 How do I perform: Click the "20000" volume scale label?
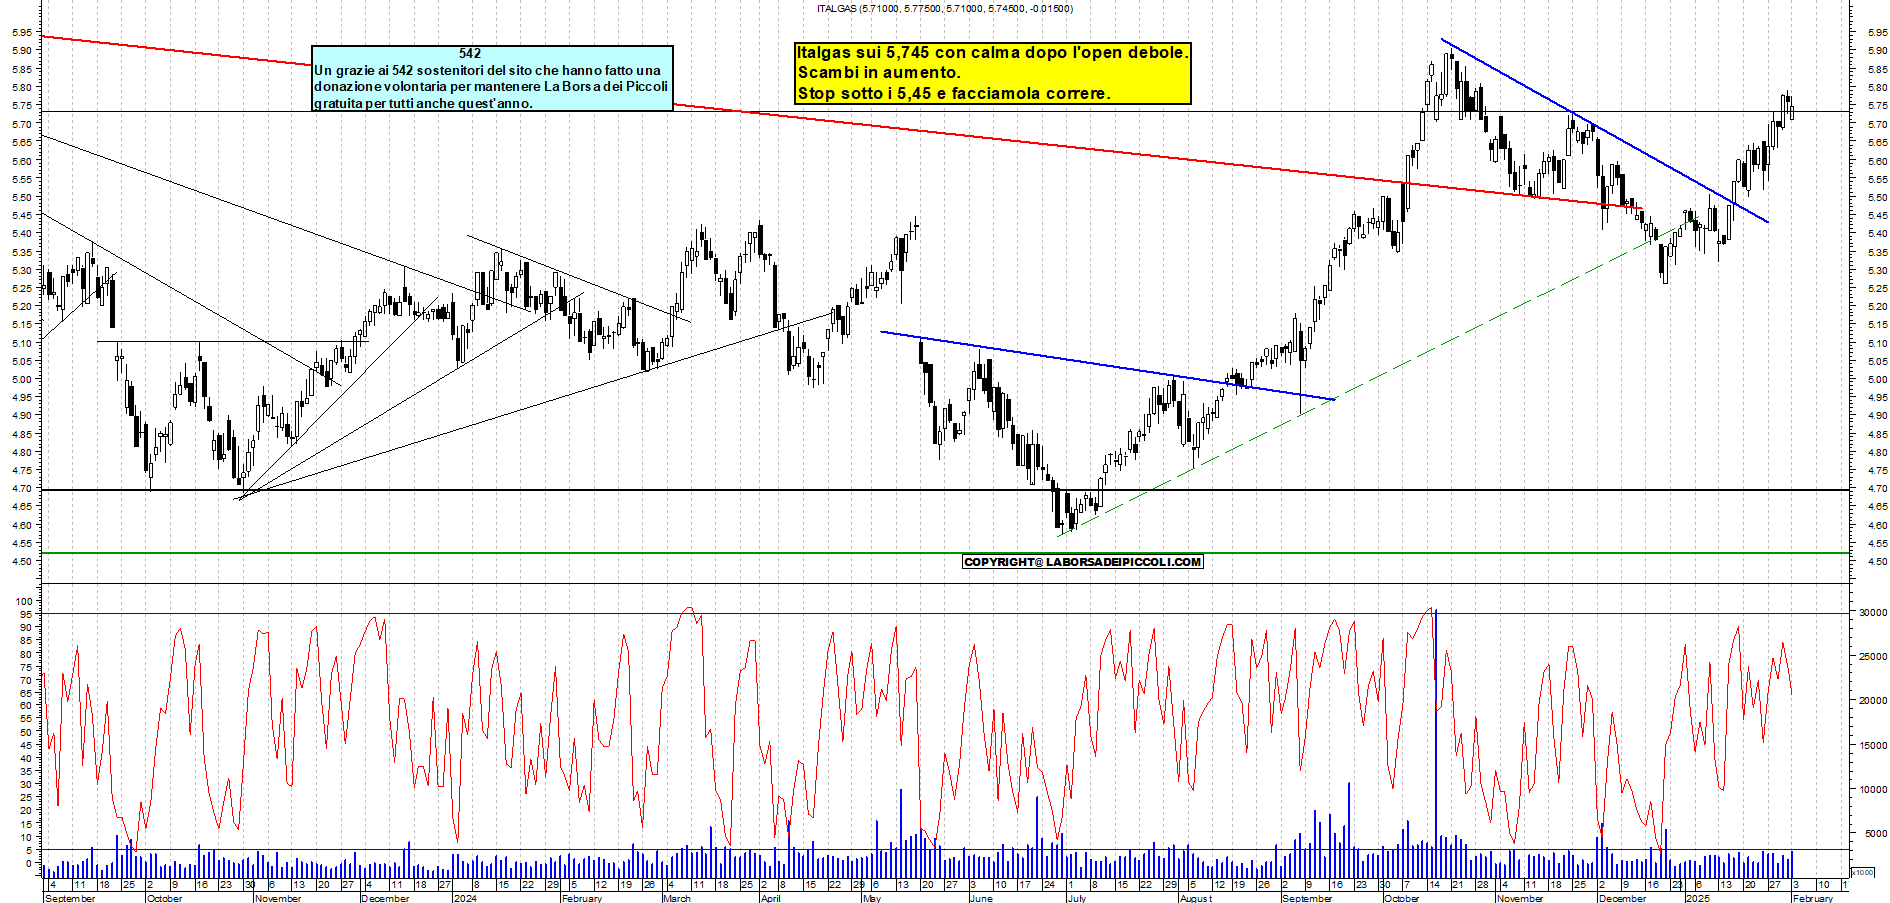coord(1873,701)
